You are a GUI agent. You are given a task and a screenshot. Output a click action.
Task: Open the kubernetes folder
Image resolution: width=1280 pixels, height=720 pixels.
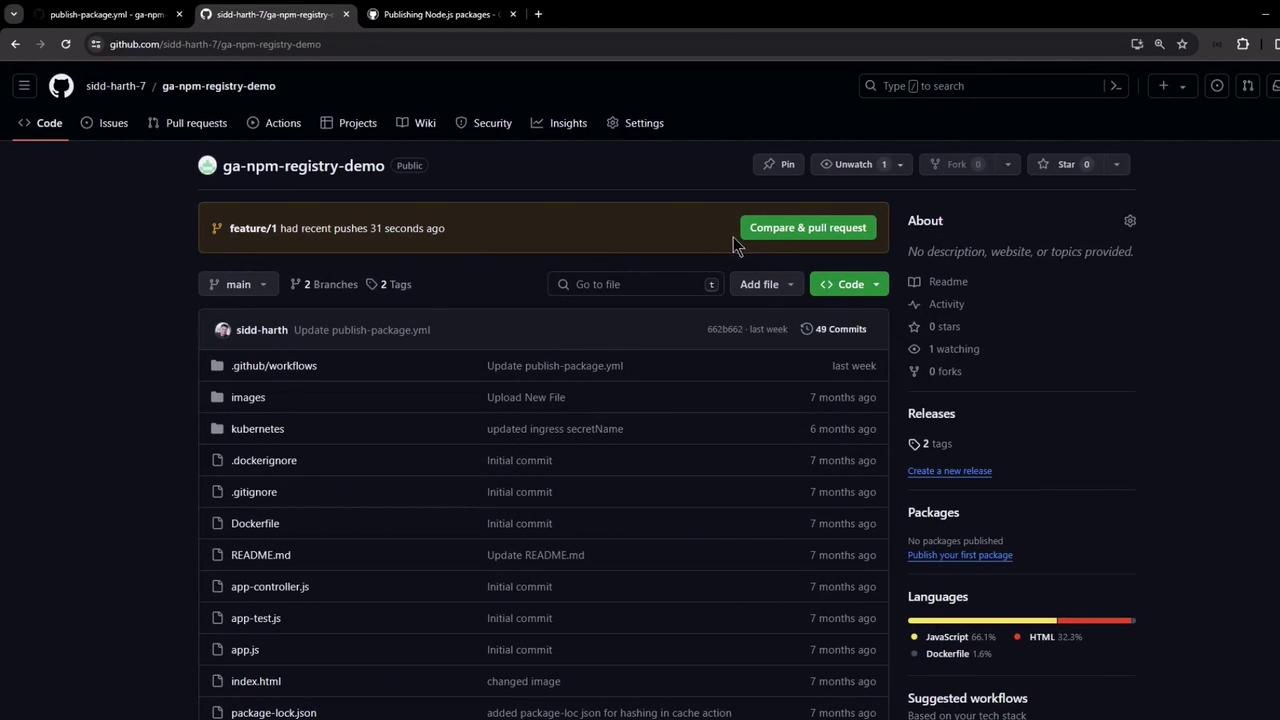pos(257,429)
